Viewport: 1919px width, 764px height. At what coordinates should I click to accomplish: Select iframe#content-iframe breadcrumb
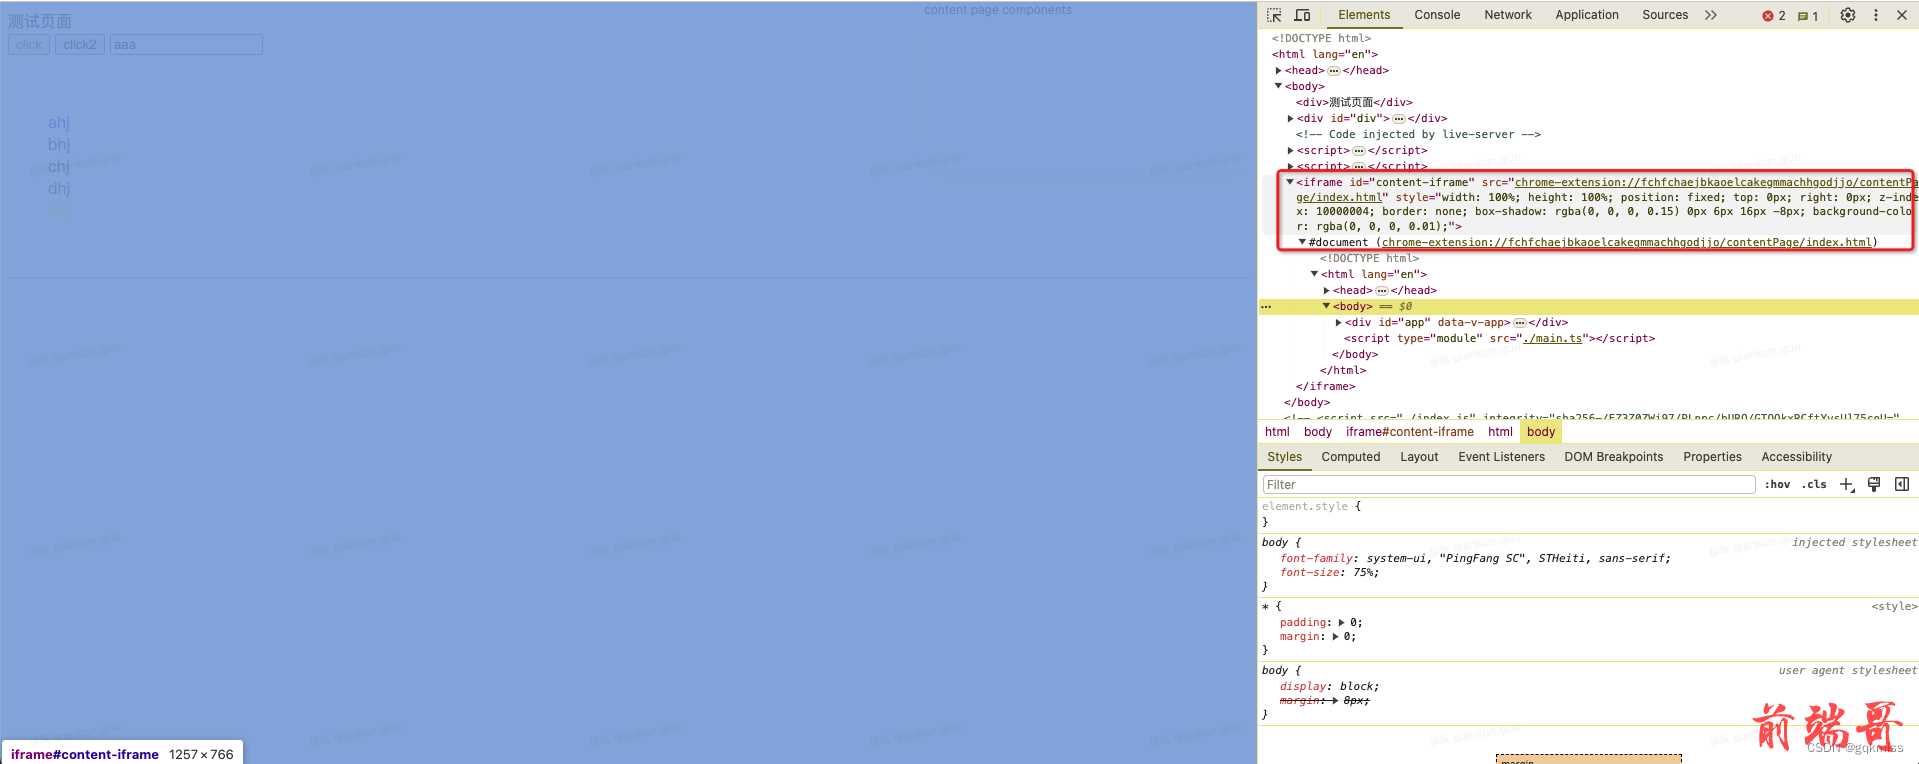pyautogui.click(x=1409, y=432)
